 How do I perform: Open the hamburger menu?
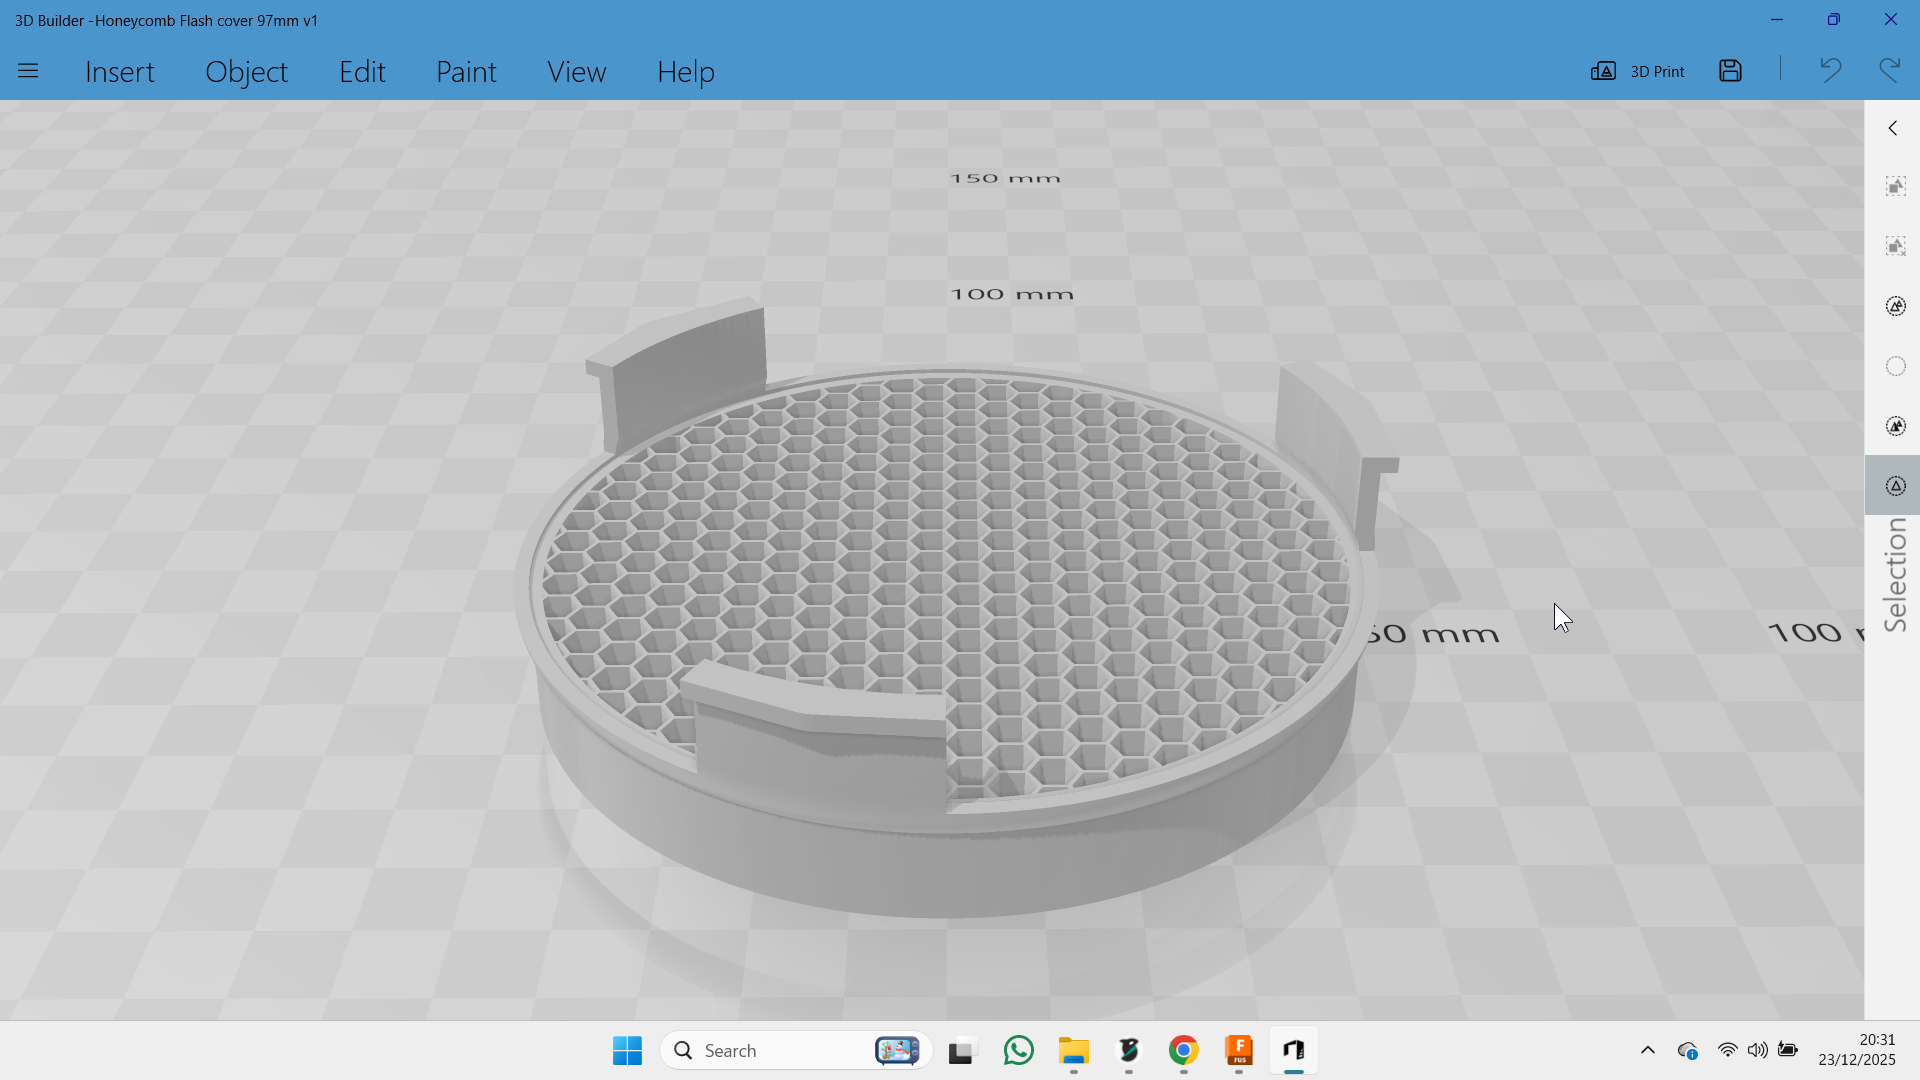[28, 71]
